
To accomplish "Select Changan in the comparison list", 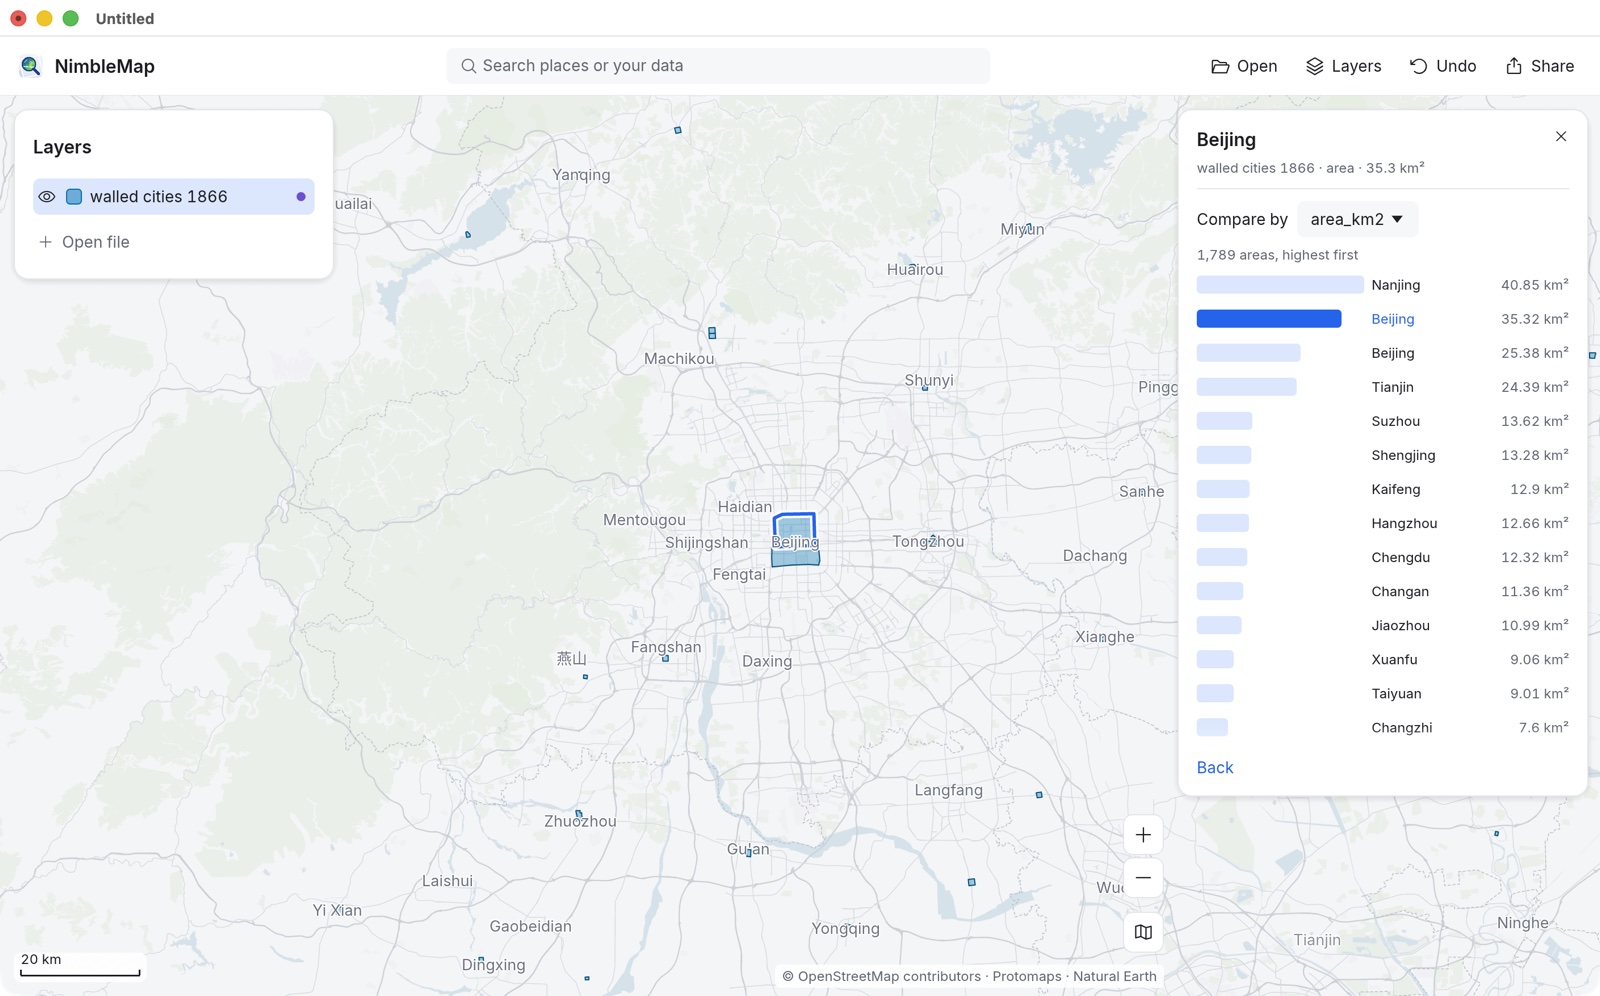I will coord(1382,591).
